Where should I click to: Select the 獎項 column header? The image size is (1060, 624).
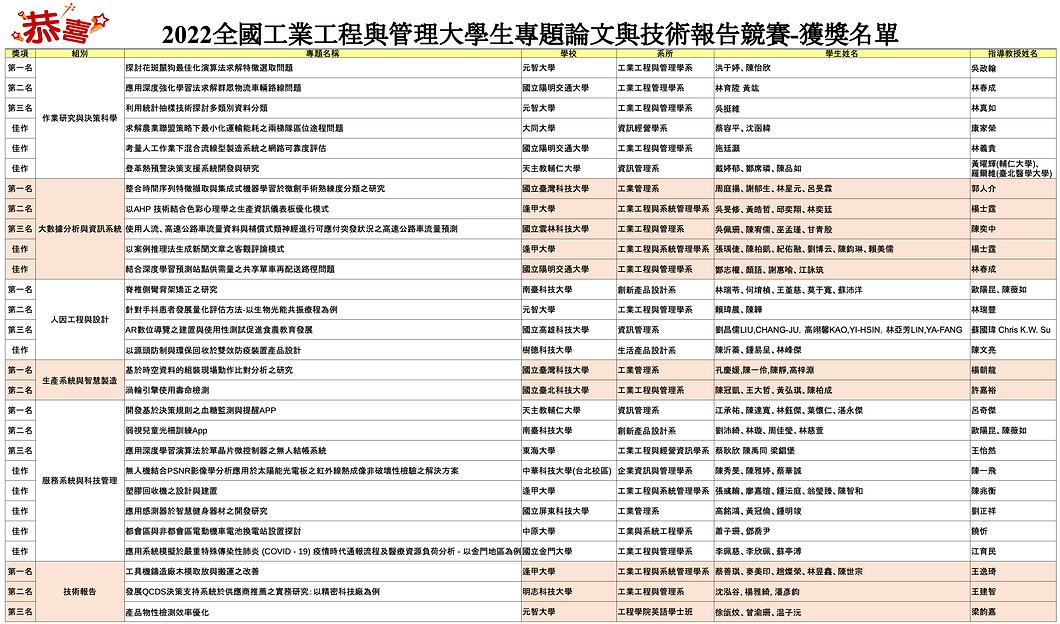tap(20, 53)
